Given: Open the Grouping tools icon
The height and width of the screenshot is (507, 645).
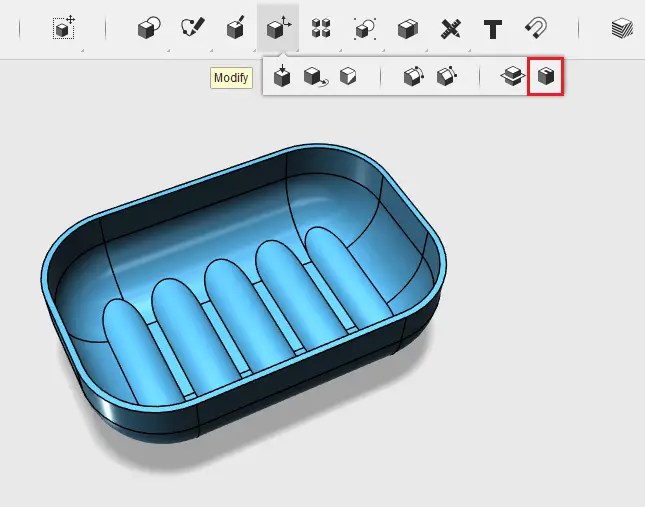Looking at the screenshot, I should [365, 28].
